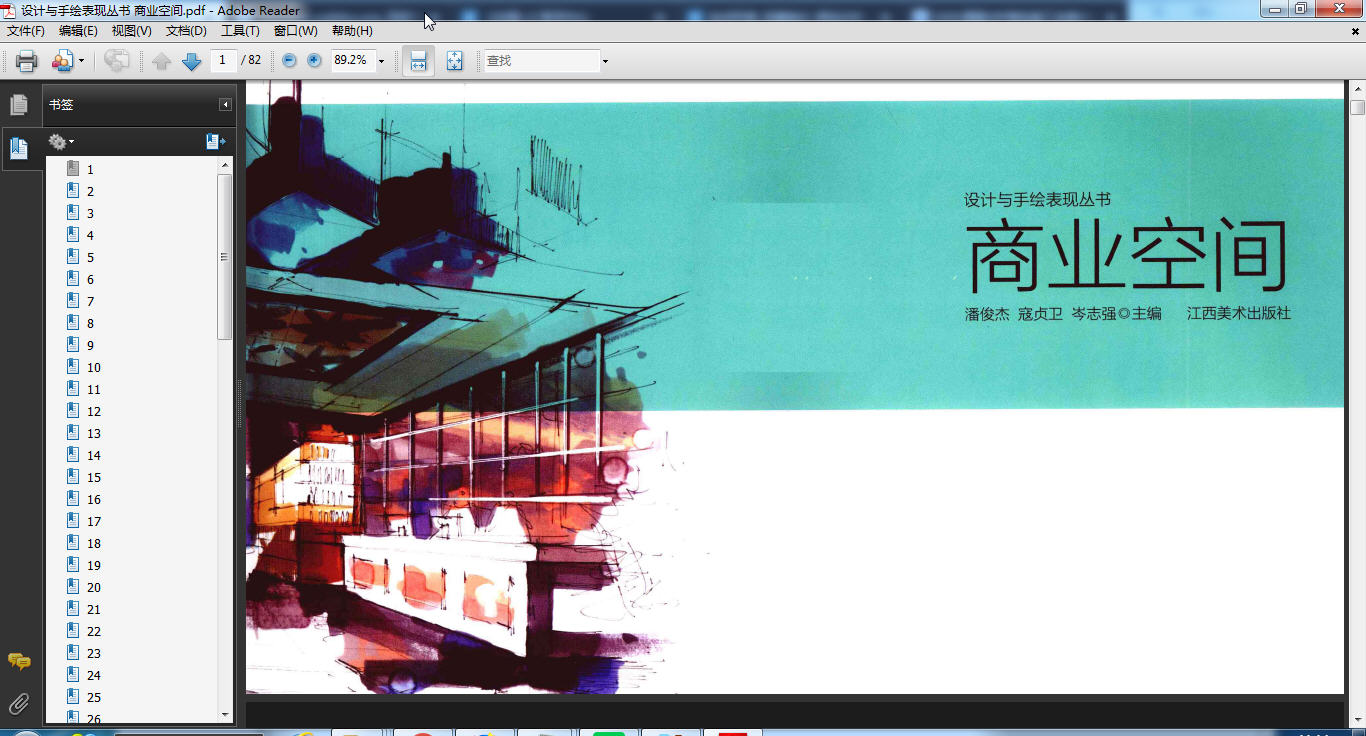Screen dimensions: 1366x736
Task: Click the 查找 search box
Action: point(541,61)
